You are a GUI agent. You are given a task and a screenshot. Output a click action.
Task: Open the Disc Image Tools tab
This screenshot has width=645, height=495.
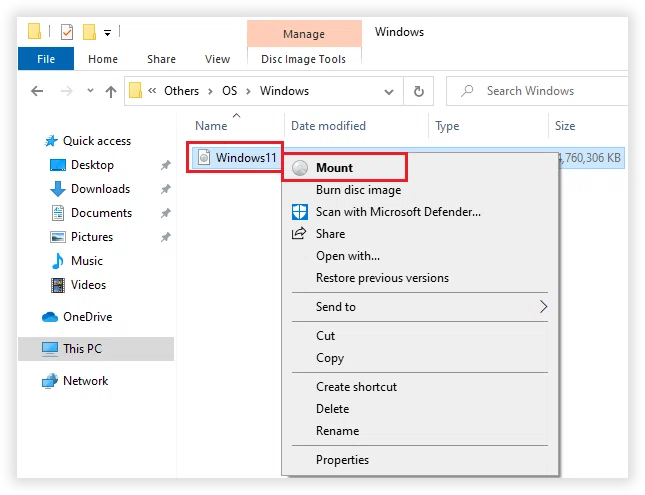[x=304, y=59]
